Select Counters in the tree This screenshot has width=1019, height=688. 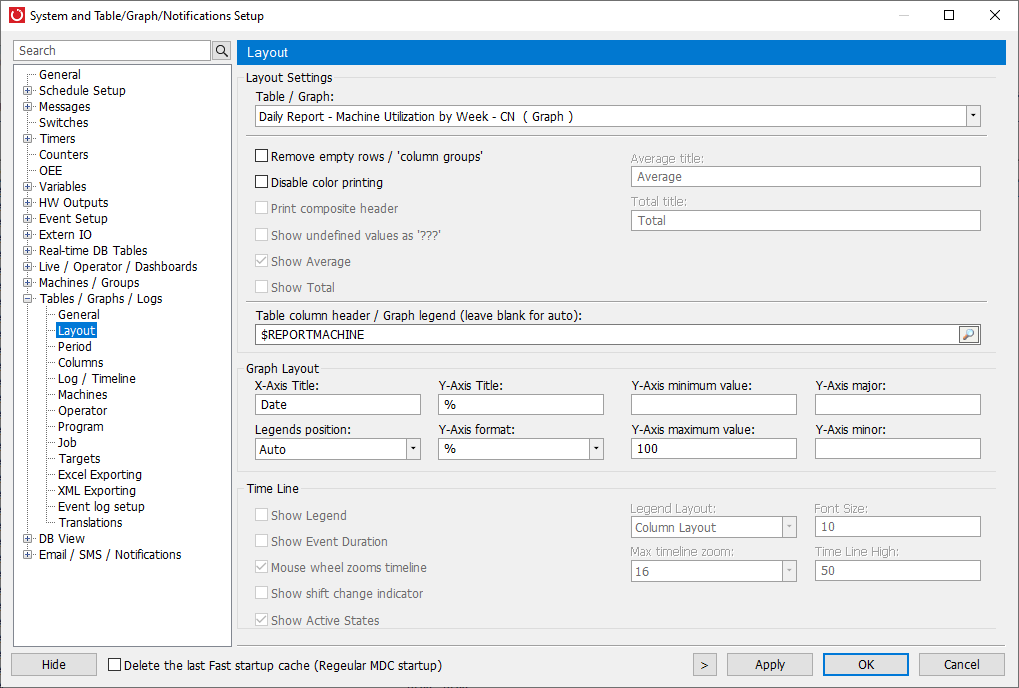63,155
